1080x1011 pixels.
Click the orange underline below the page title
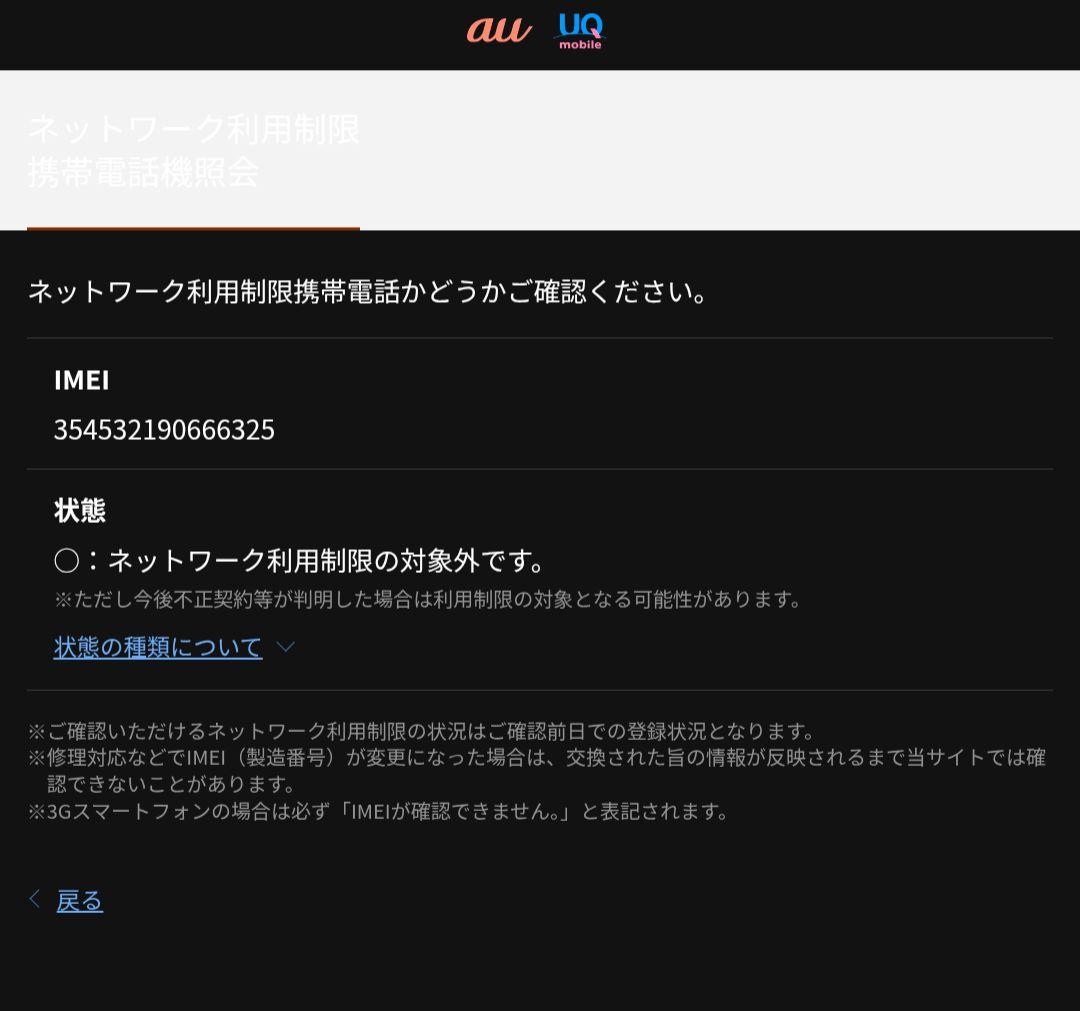[193, 229]
